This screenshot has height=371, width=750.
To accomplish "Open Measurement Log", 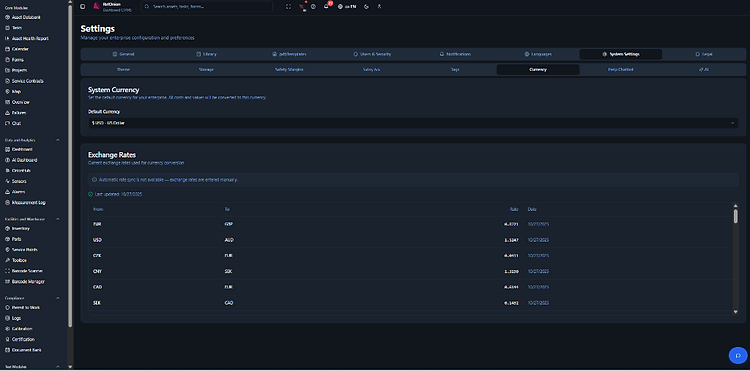I will 25,202.
